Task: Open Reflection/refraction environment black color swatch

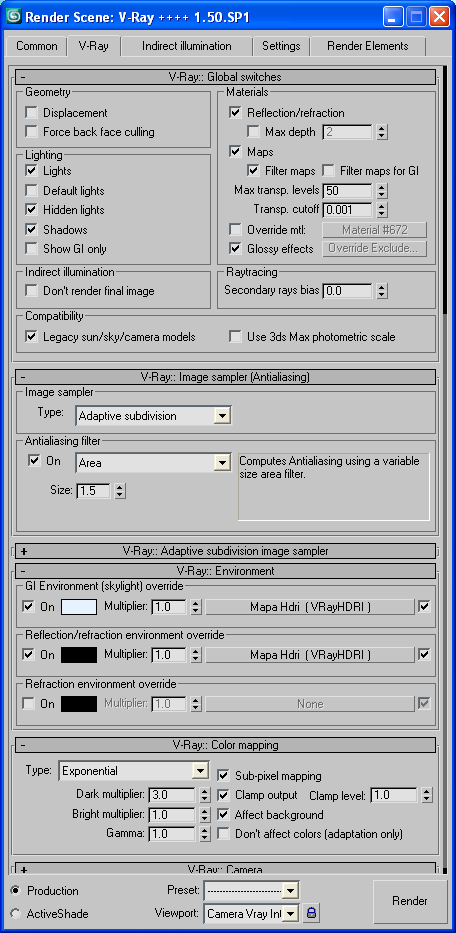Action: (x=79, y=655)
